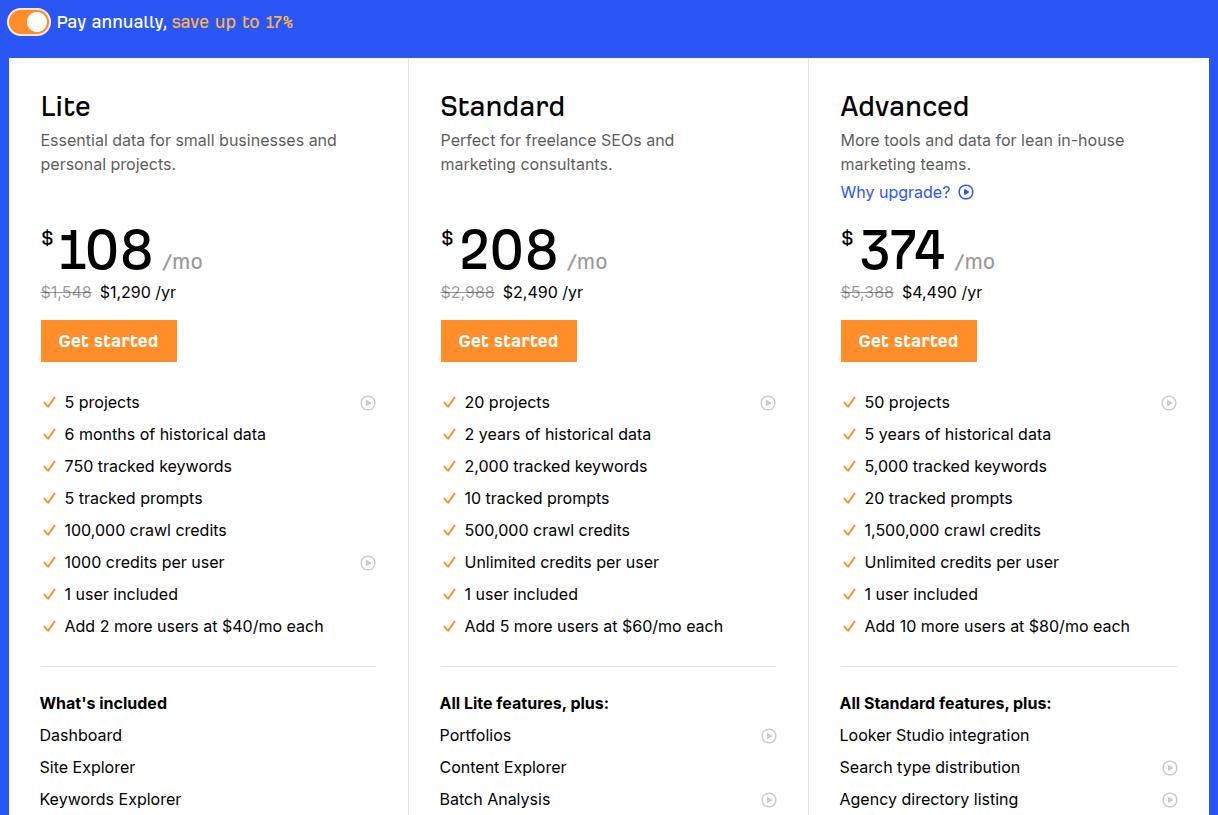Open the video icon beside 1000 credits per user
The height and width of the screenshot is (815, 1218).
368,563
